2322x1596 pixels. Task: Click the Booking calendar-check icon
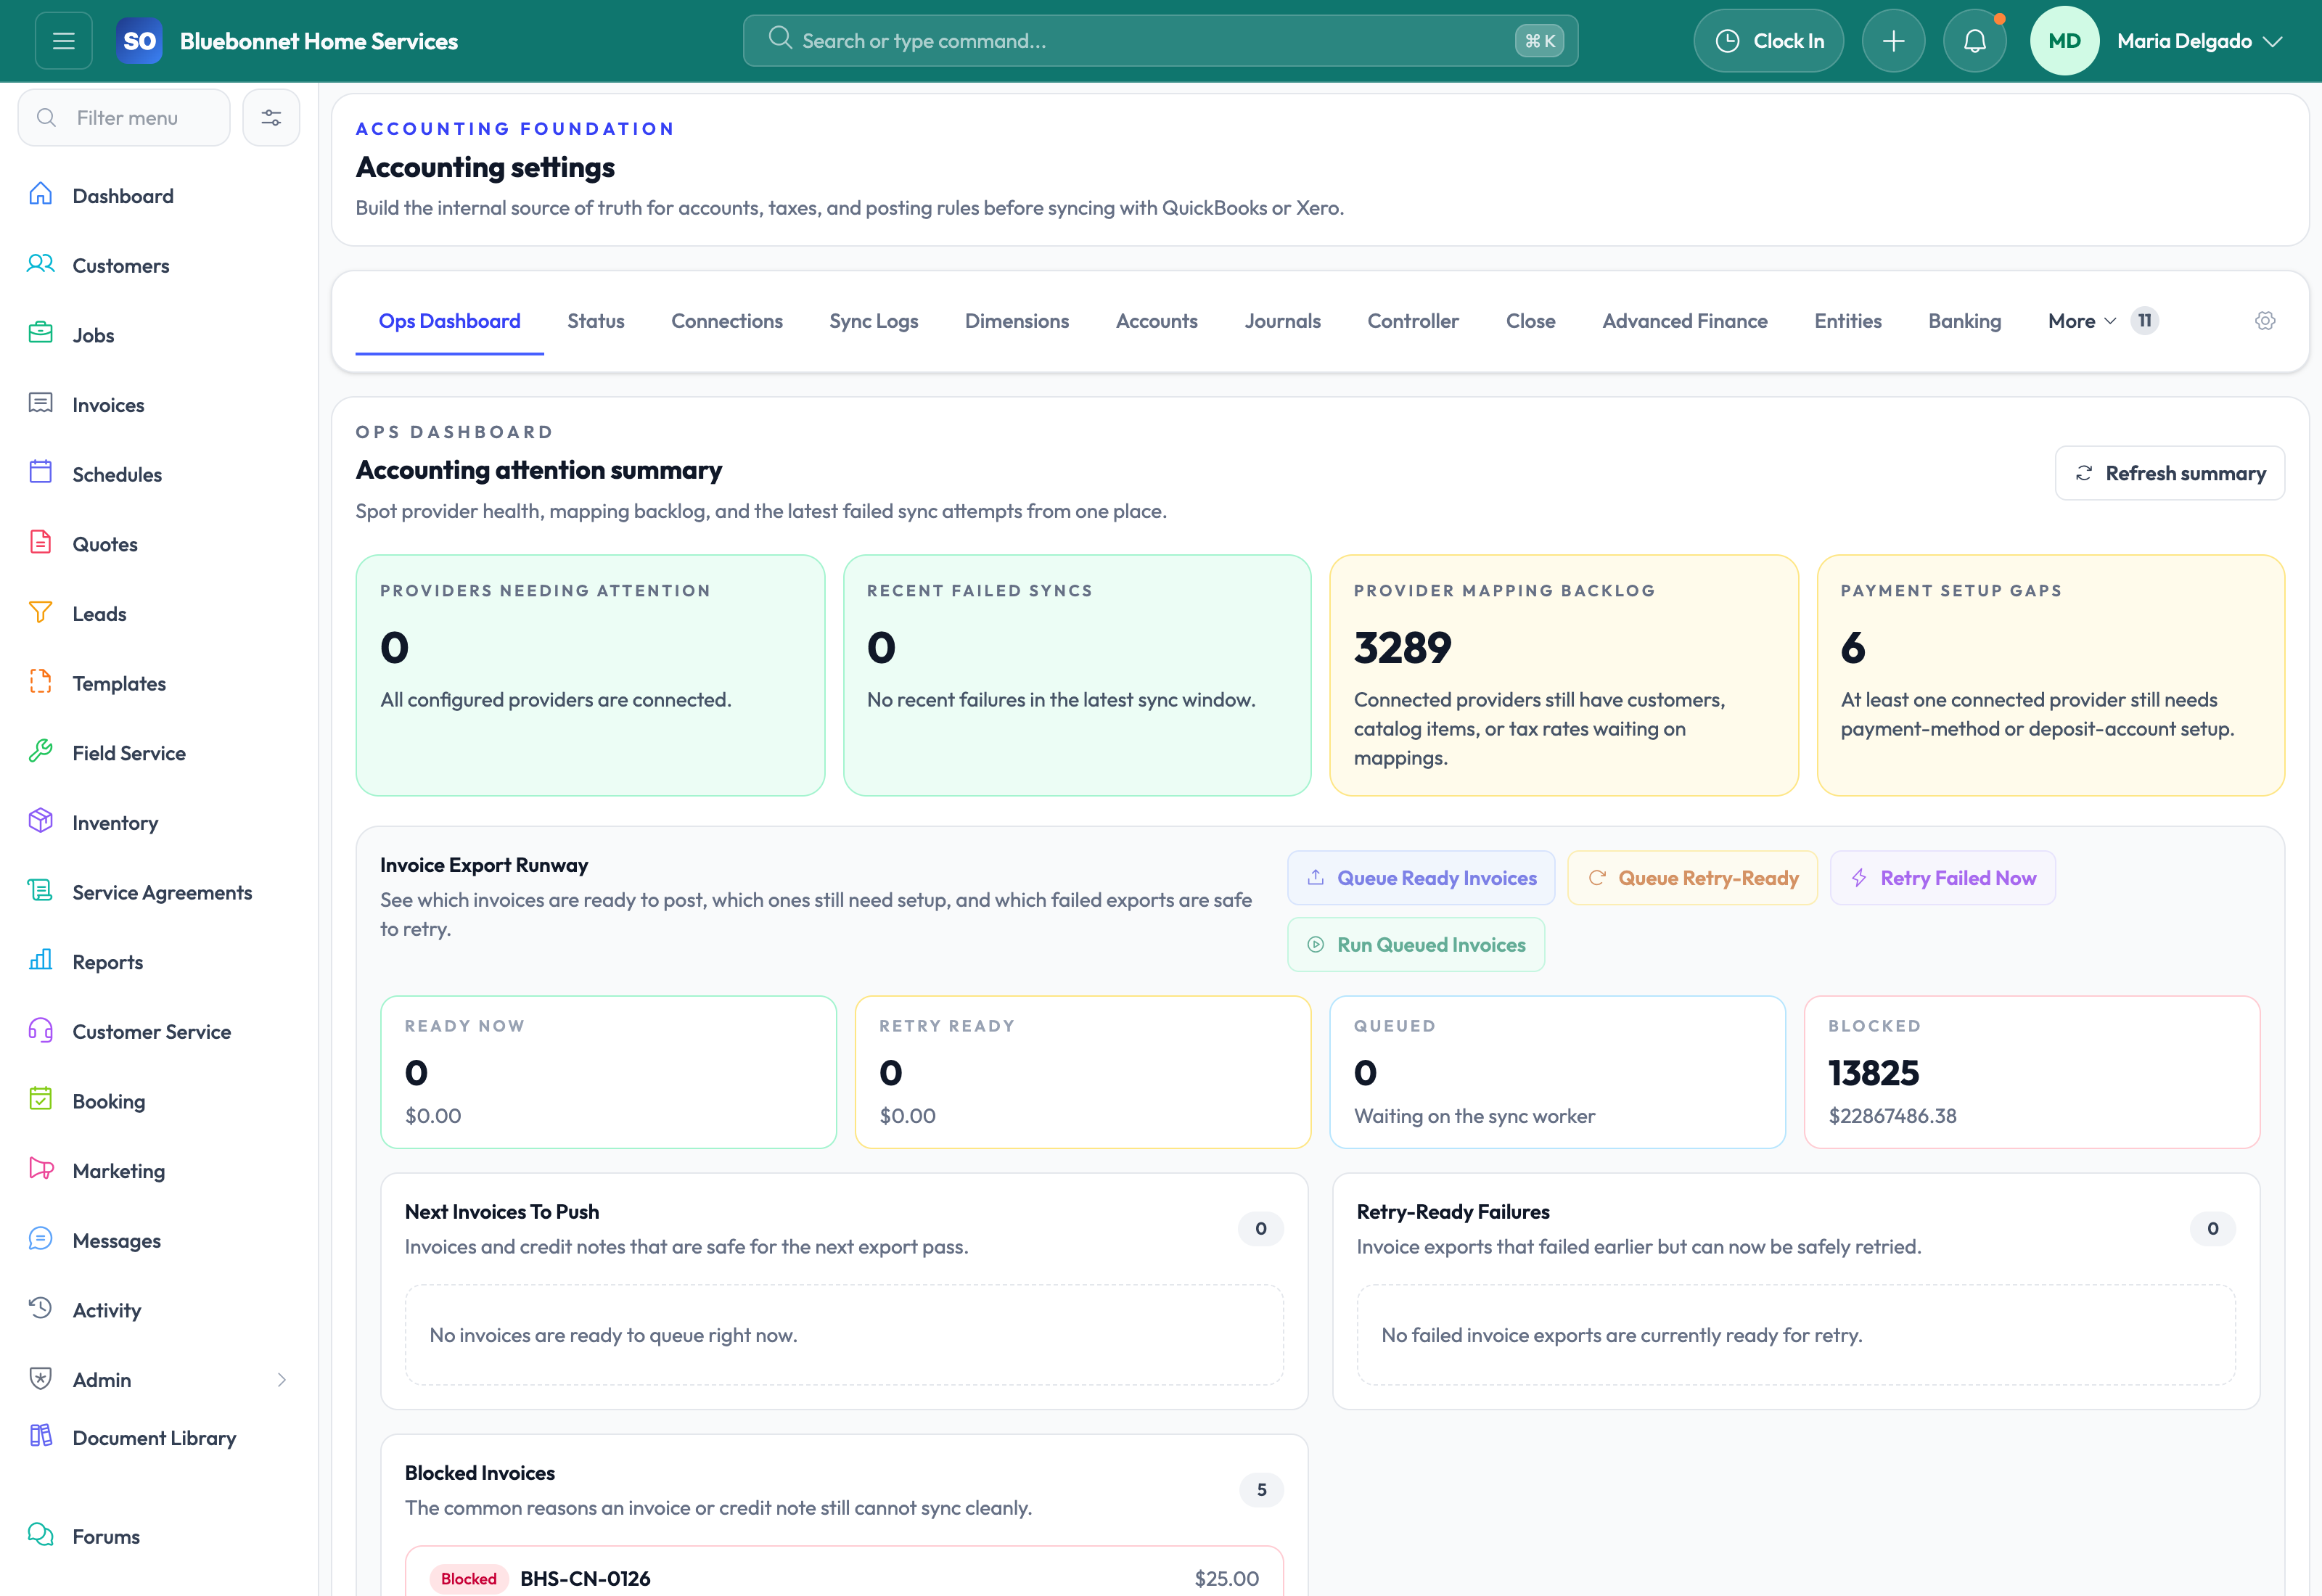point(40,1099)
